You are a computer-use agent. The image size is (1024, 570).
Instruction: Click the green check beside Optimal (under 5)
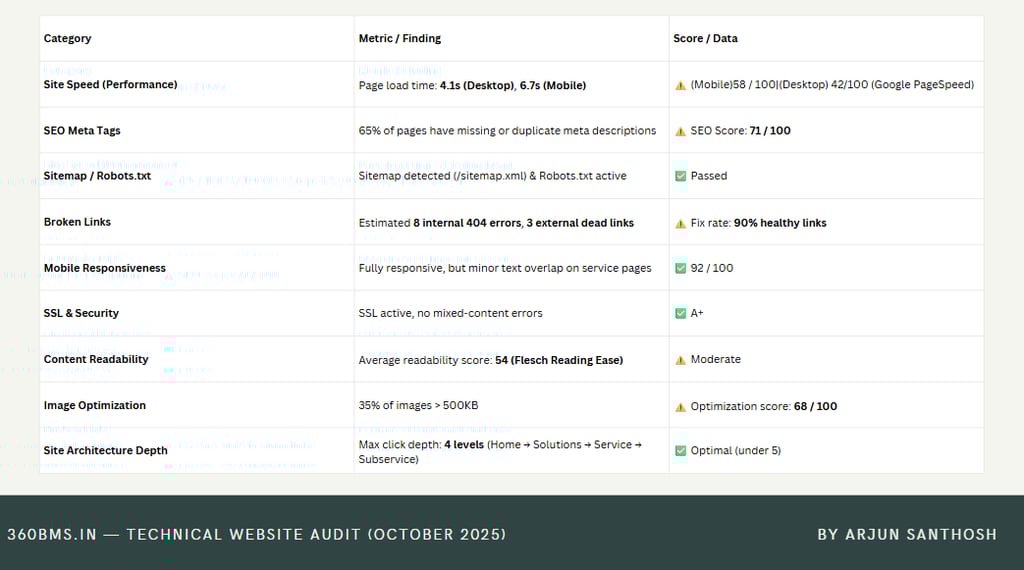point(680,451)
